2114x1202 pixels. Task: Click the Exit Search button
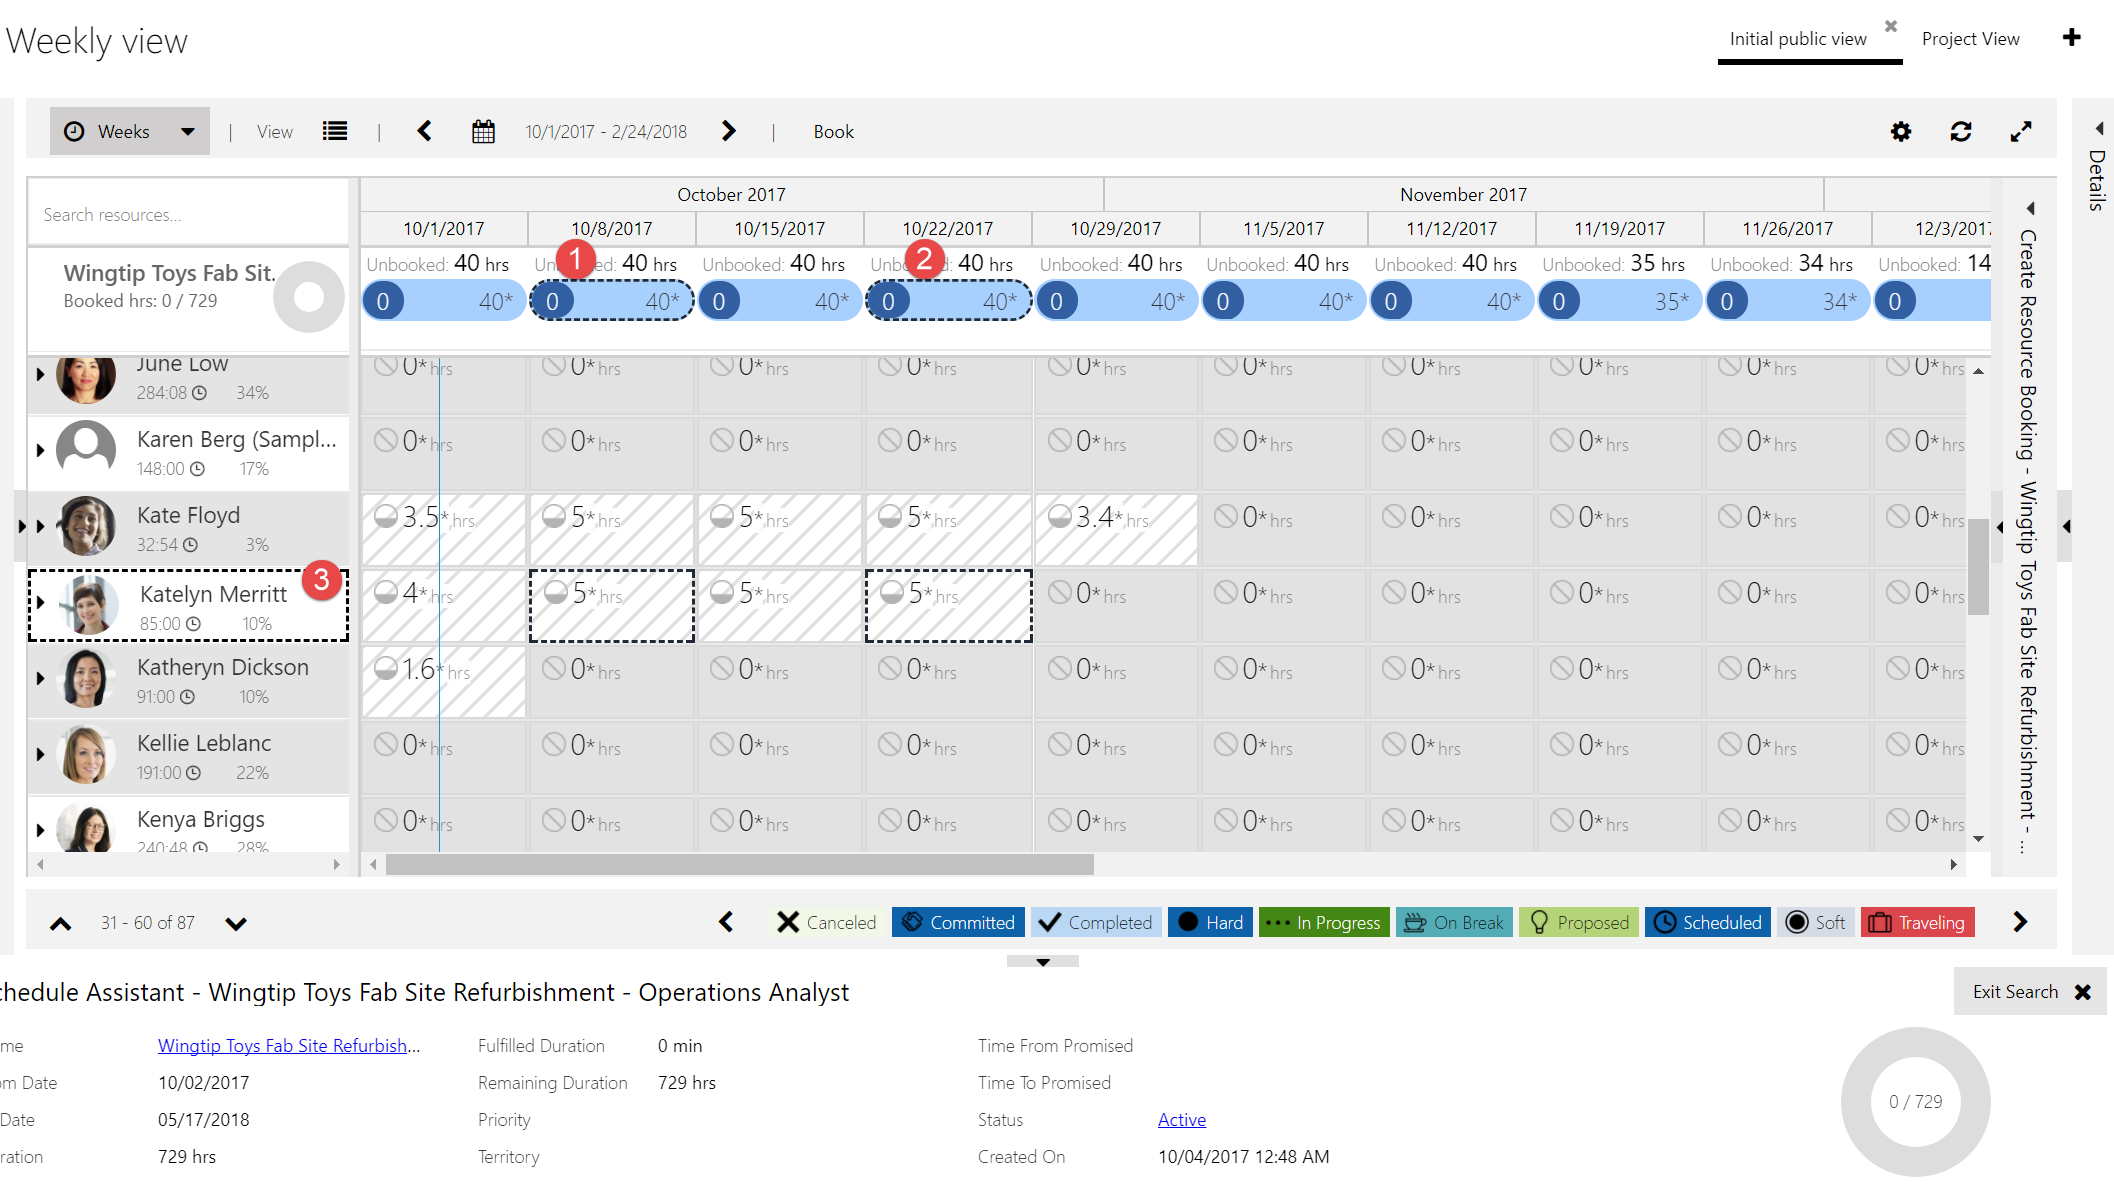point(2030,992)
